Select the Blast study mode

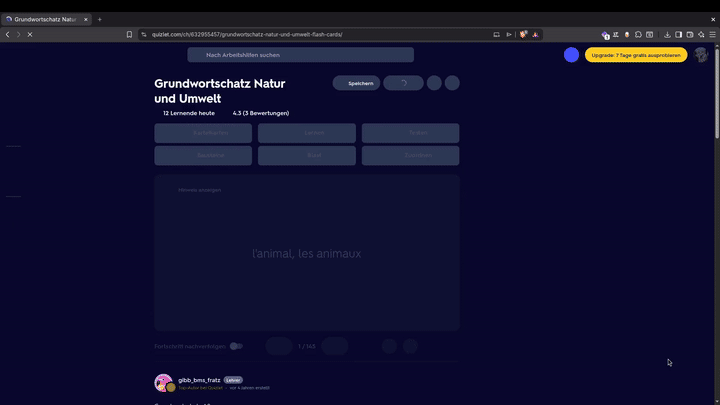point(307,155)
